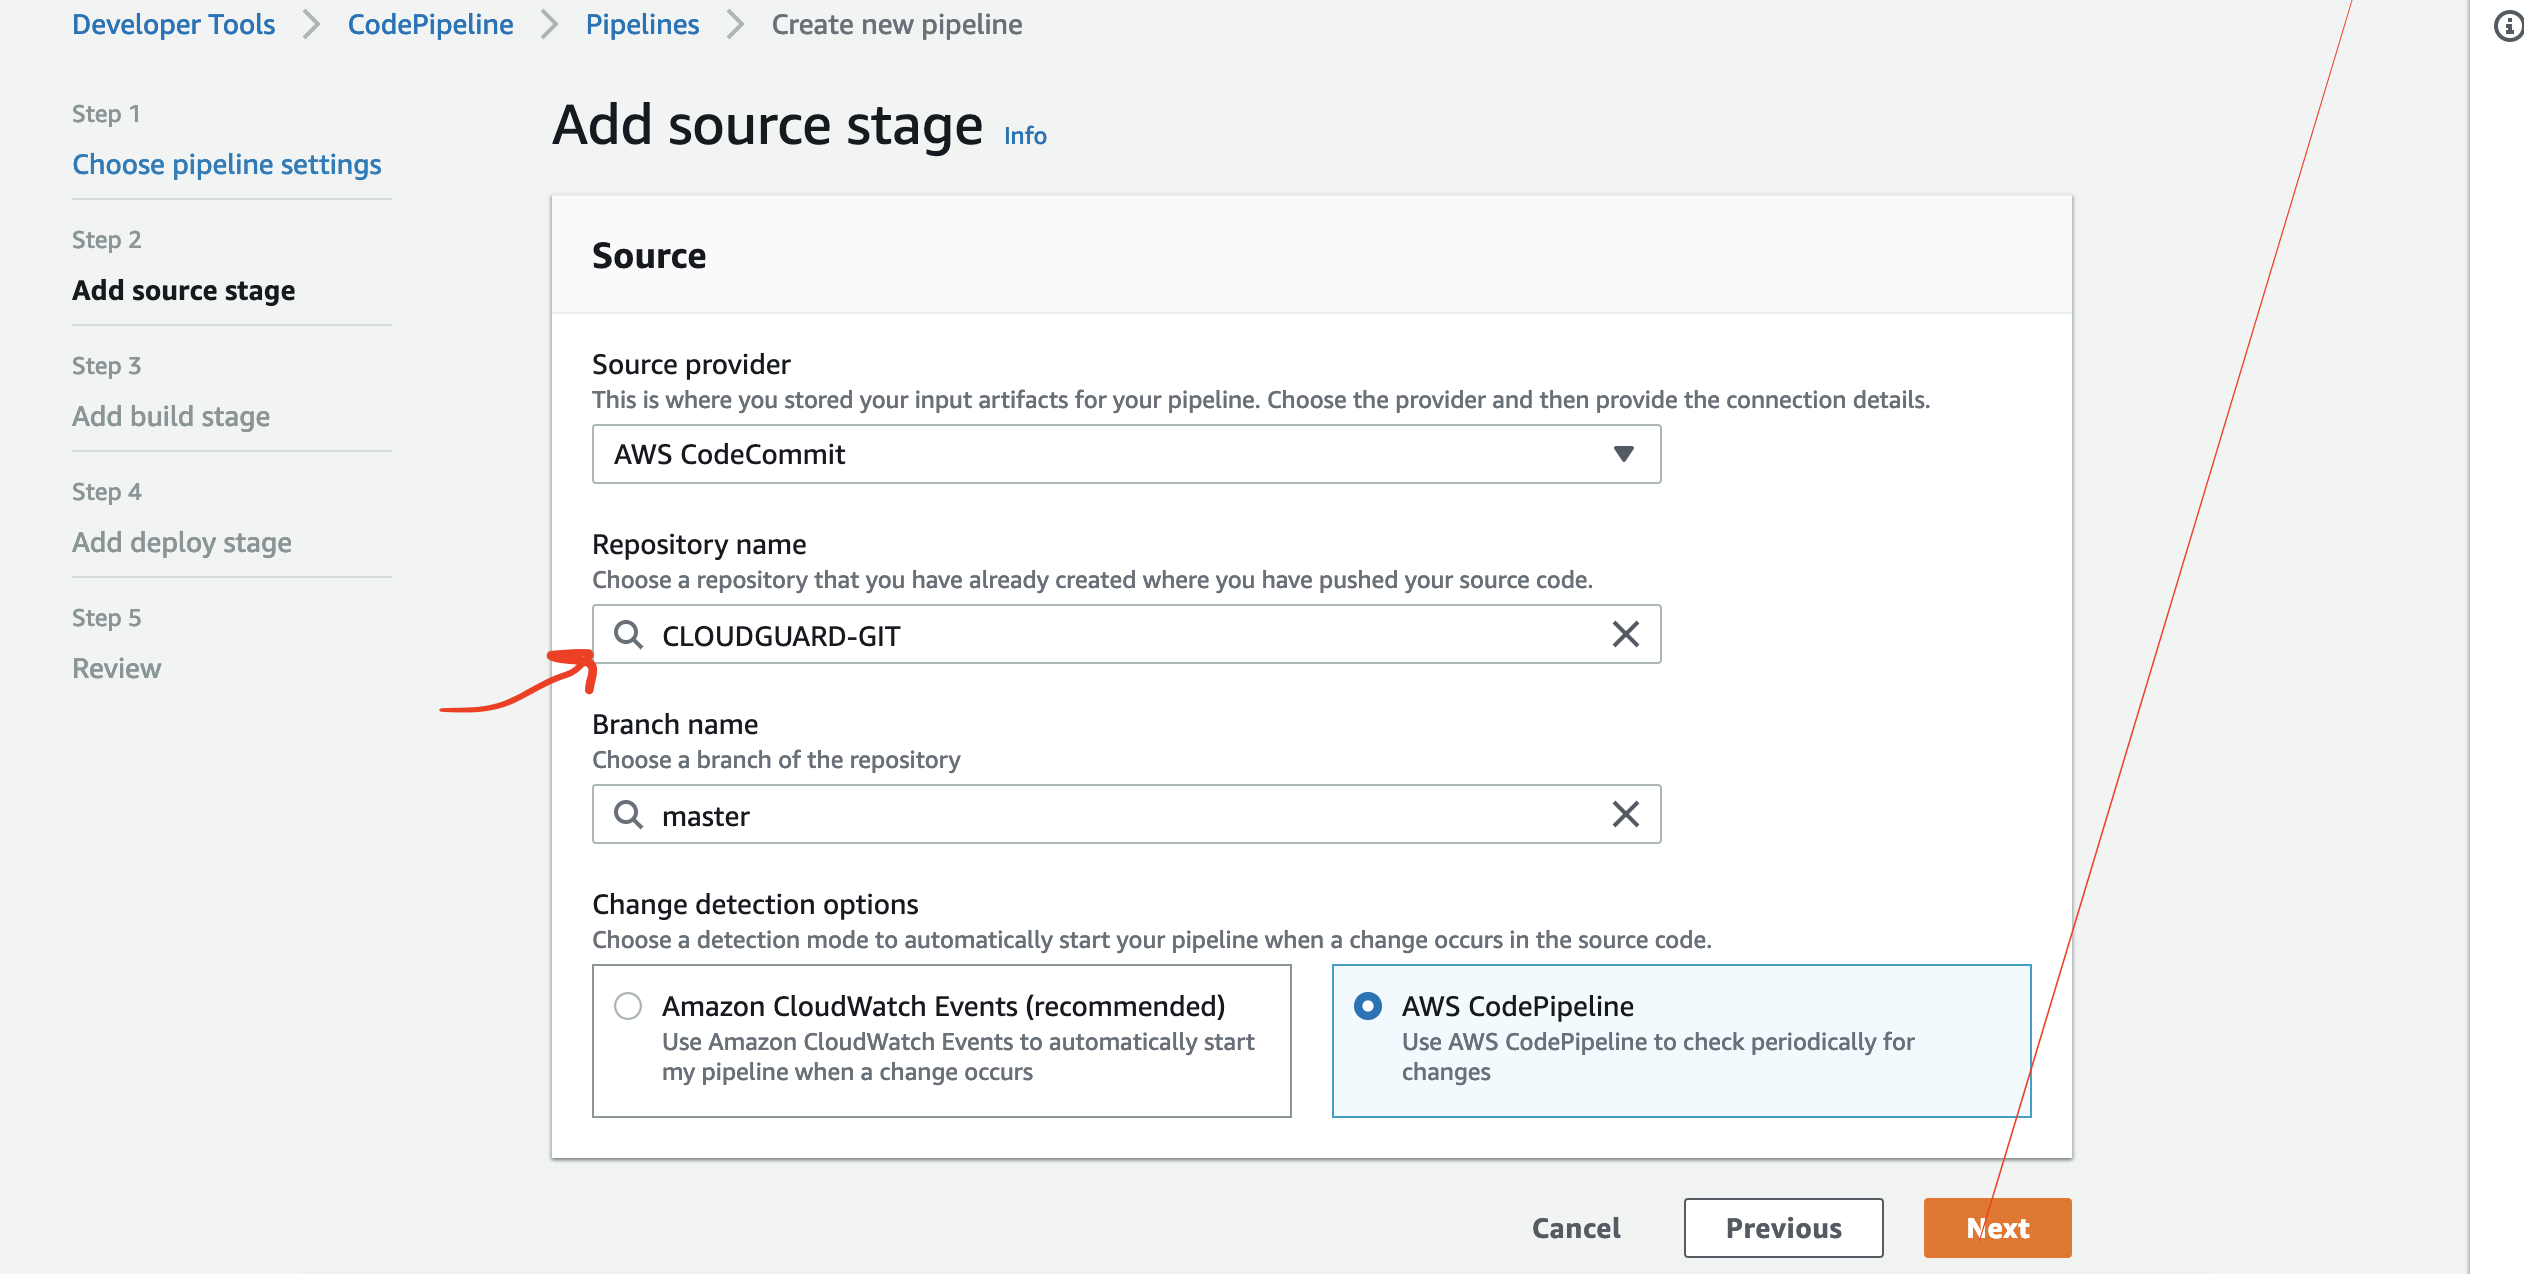Expand the Source provider dropdown arrow
2524x1274 pixels.
click(1623, 454)
